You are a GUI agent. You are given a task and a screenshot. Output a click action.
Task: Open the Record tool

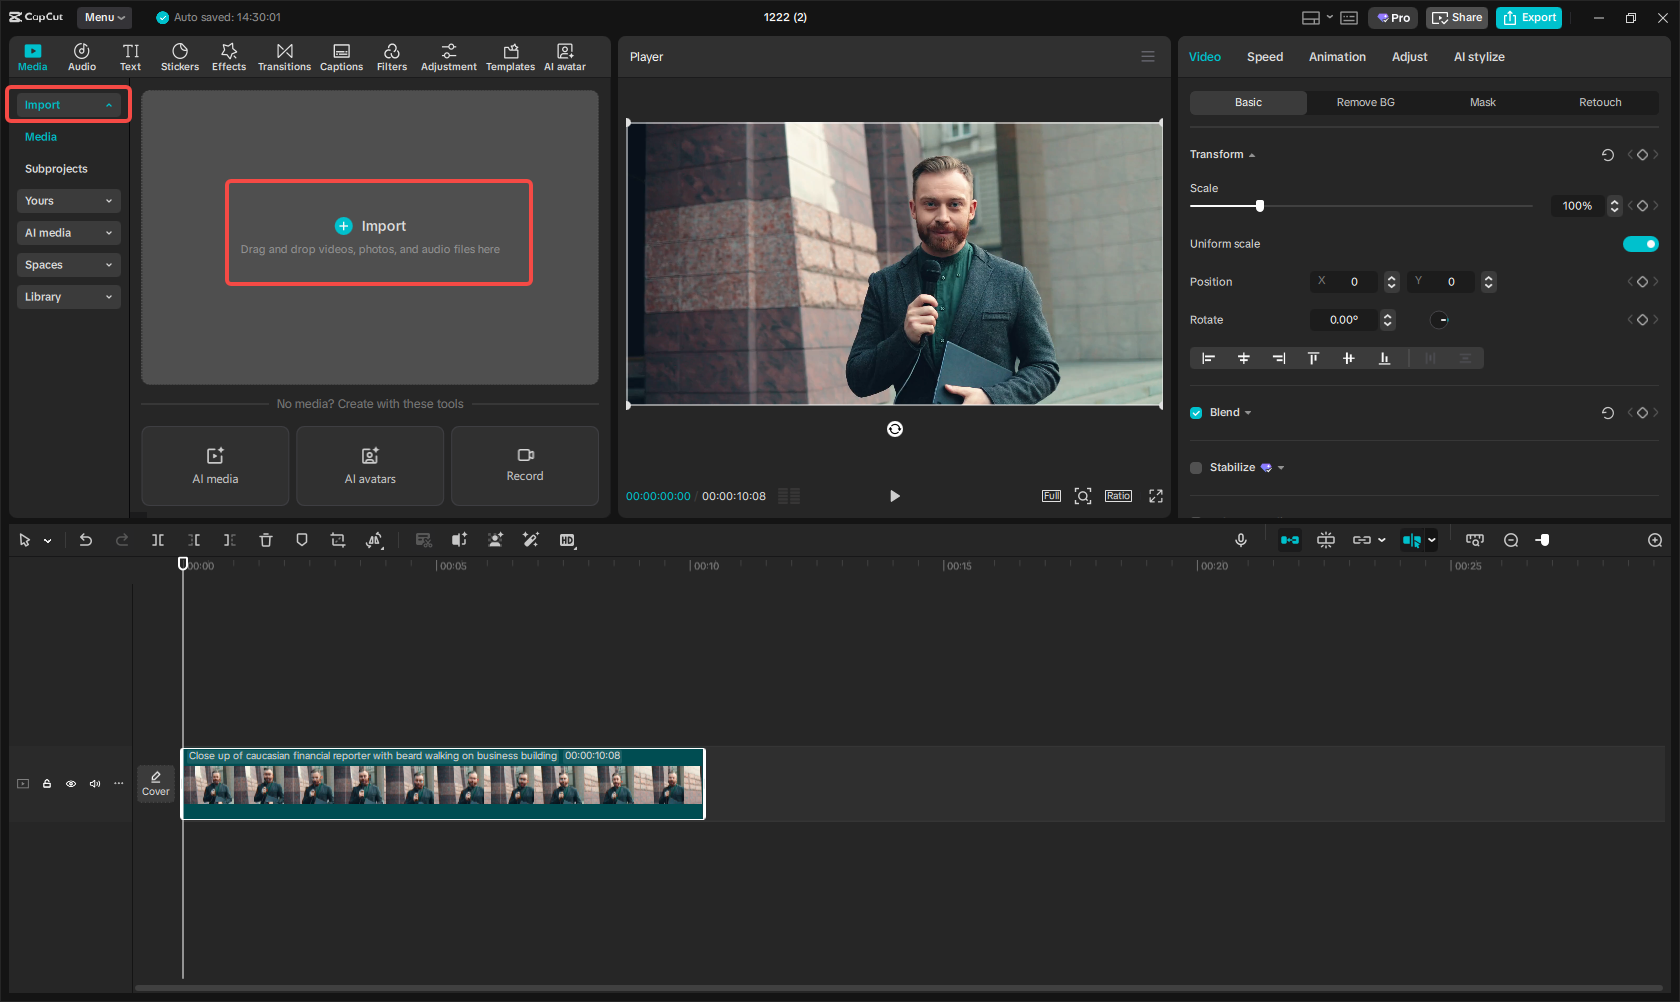tap(524, 466)
